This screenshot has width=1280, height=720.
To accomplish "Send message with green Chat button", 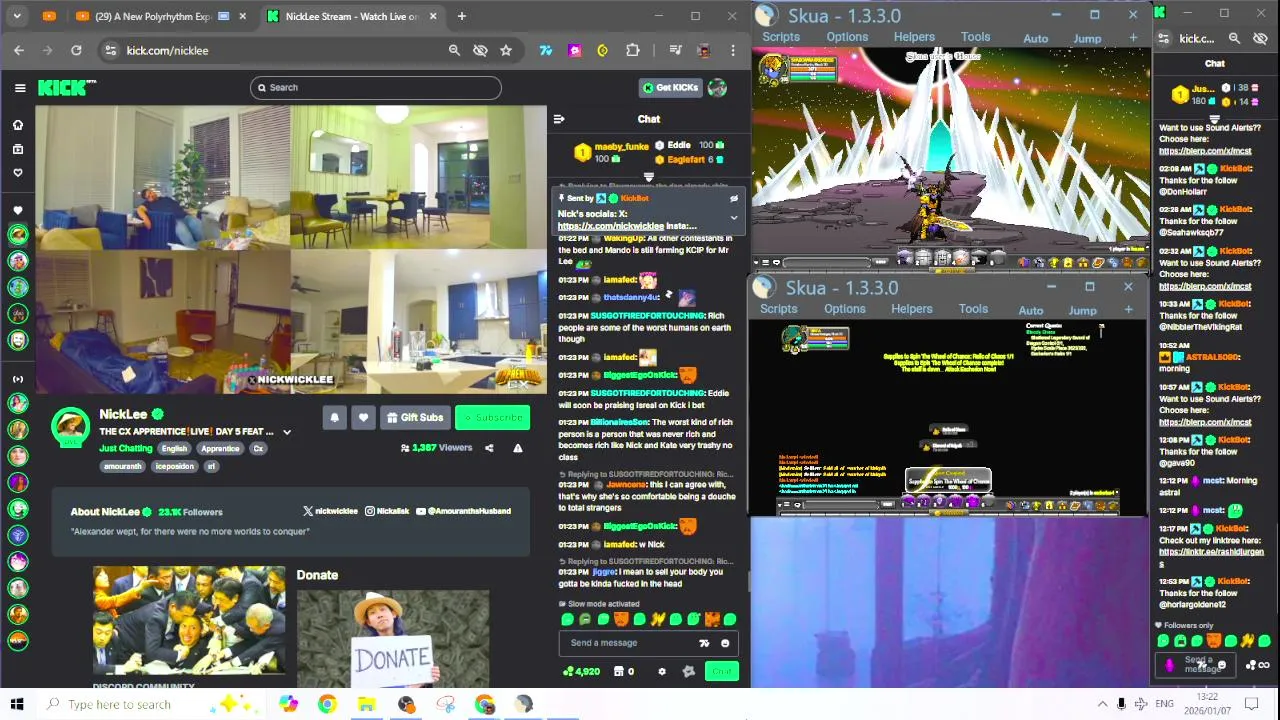I will [722, 671].
